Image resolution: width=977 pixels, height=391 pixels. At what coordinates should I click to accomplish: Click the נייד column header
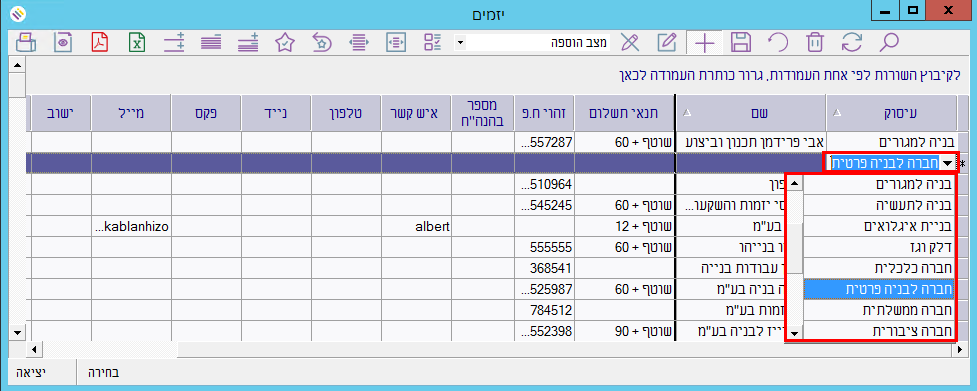(276, 113)
